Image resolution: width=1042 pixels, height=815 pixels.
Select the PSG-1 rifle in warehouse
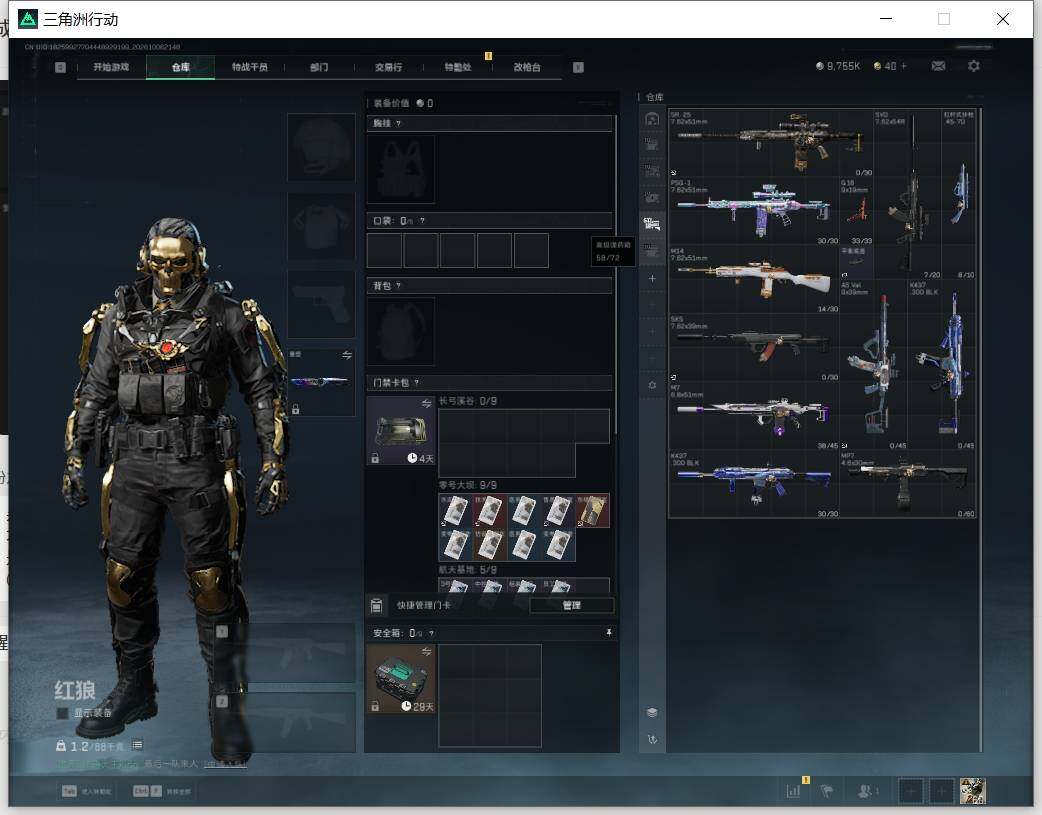click(x=754, y=211)
